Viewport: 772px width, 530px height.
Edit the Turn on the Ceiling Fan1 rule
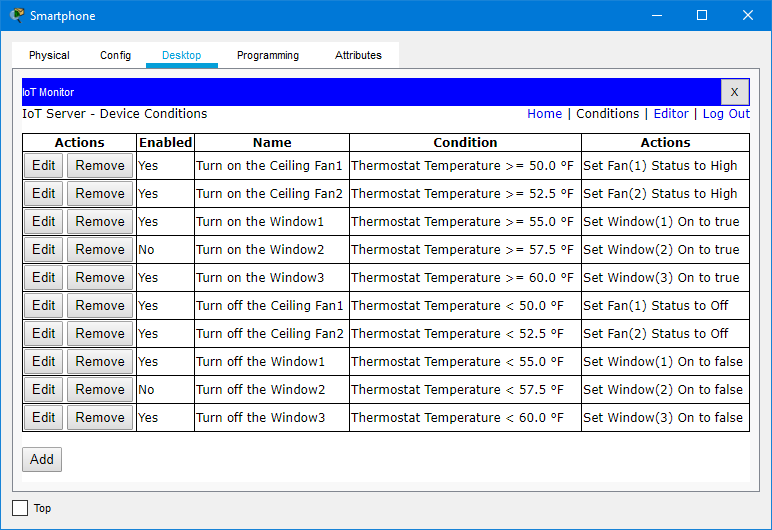click(x=44, y=166)
